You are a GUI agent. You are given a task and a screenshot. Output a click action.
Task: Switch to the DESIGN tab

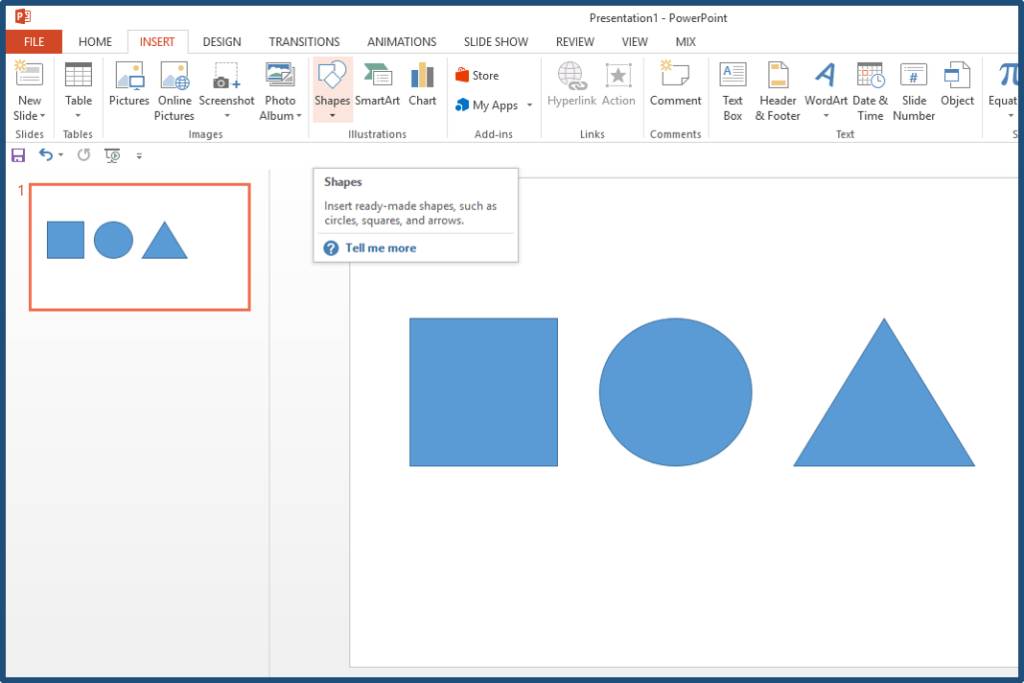click(x=221, y=41)
